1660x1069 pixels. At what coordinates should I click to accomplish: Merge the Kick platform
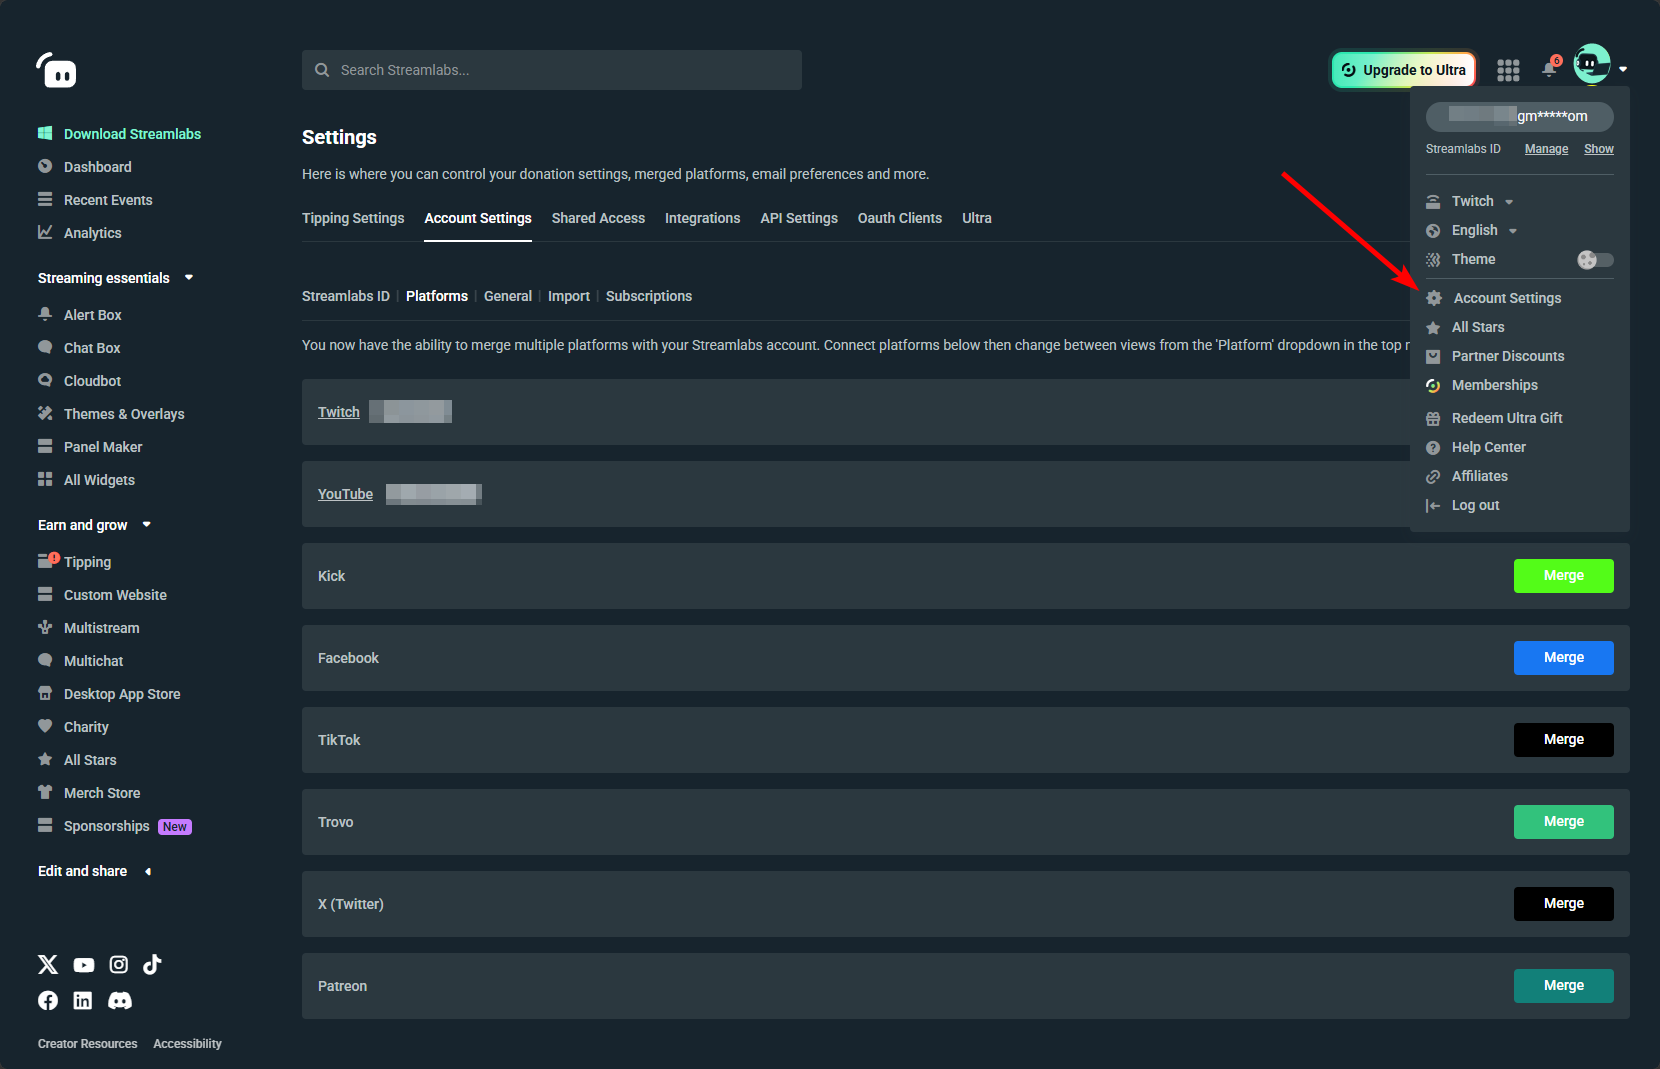[1563, 576]
